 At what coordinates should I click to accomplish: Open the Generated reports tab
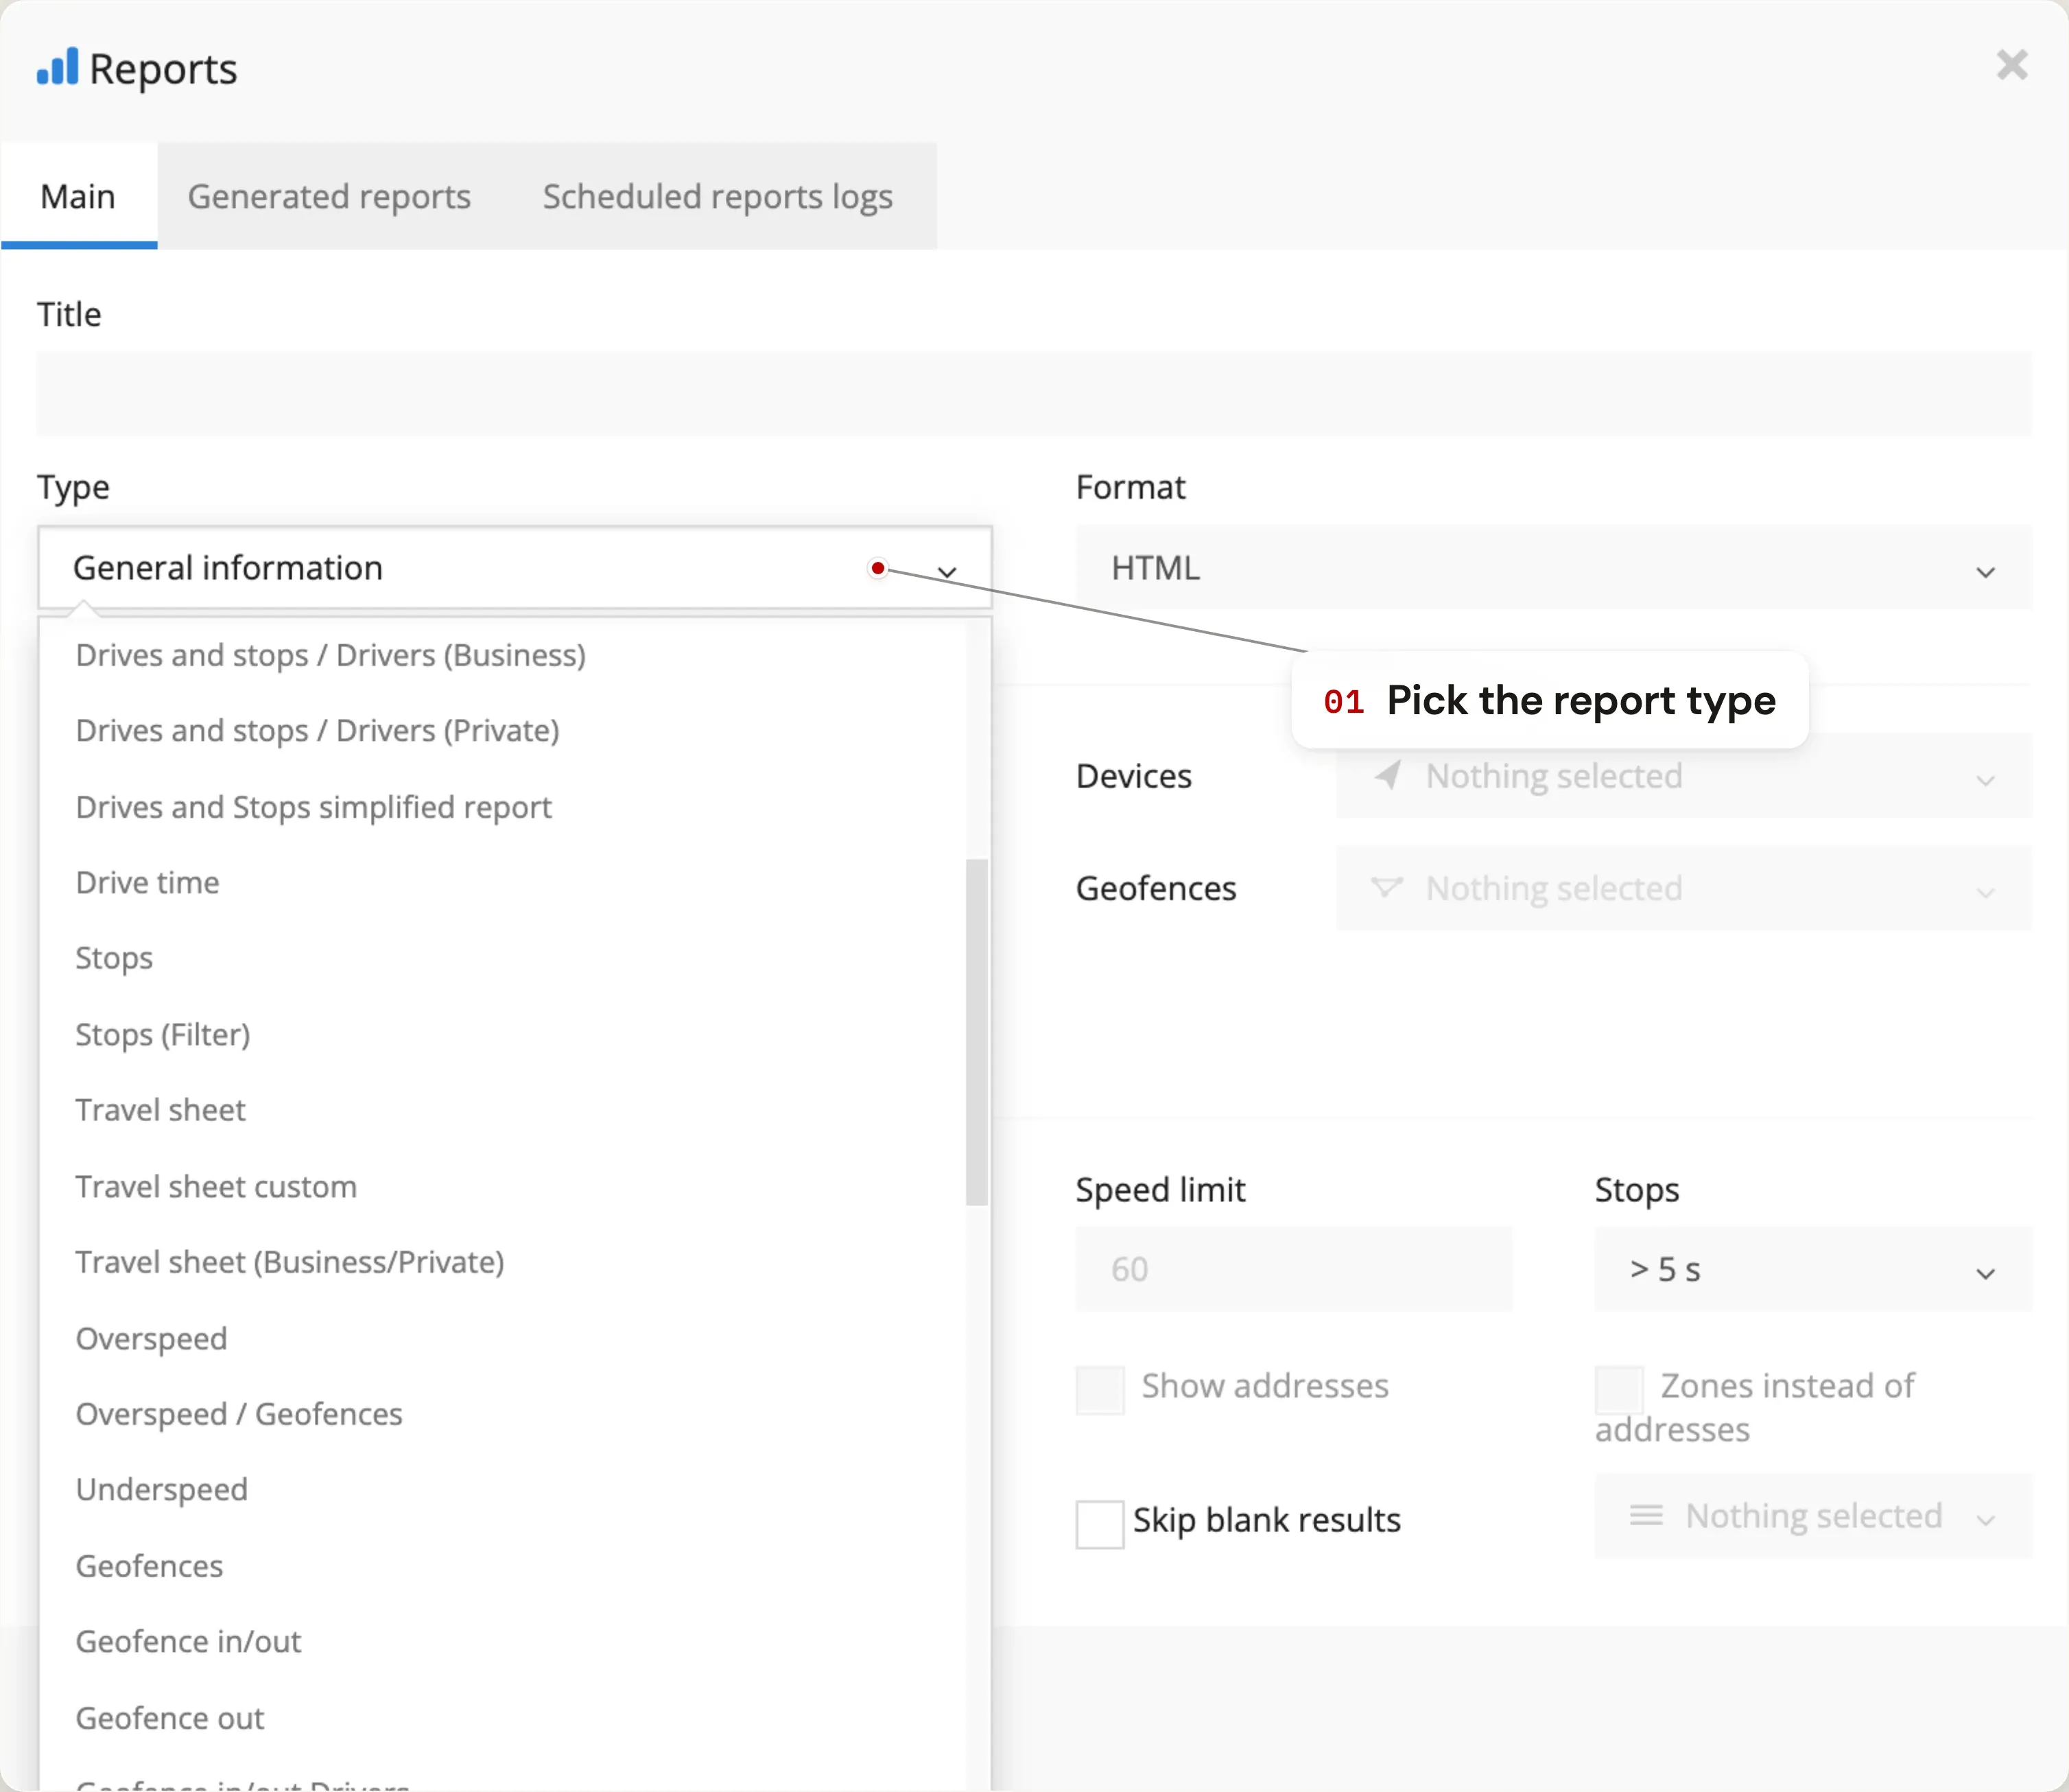[x=329, y=196]
